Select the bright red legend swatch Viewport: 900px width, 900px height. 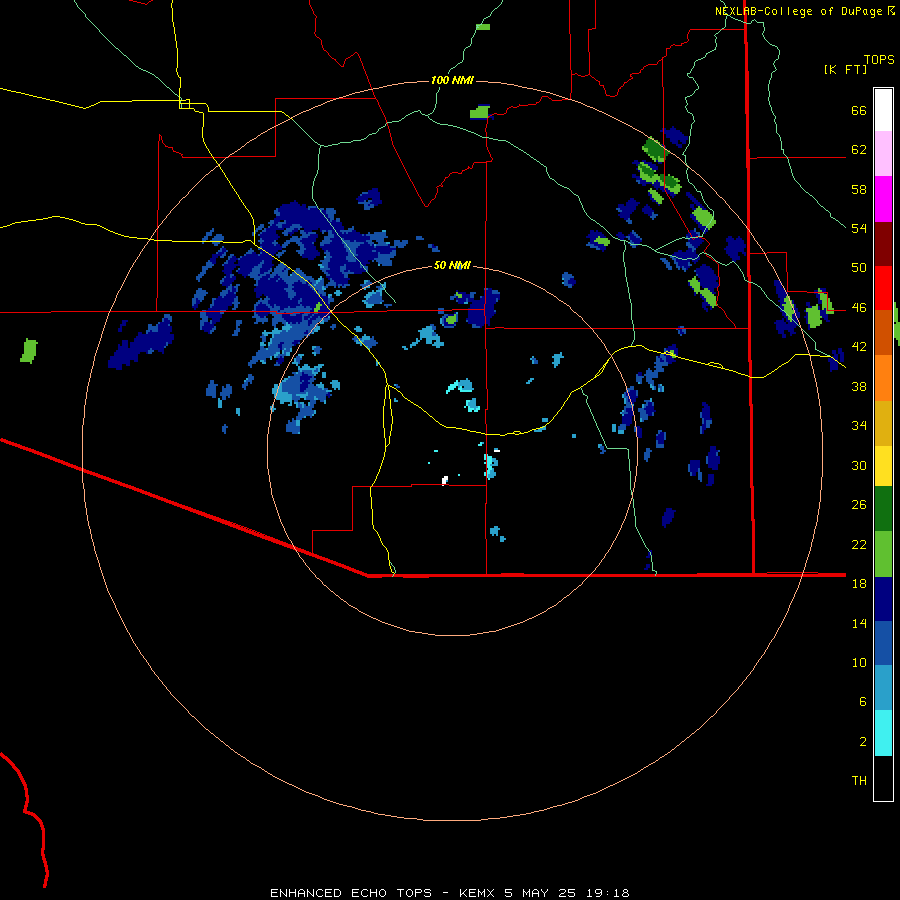(x=883, y=288)
